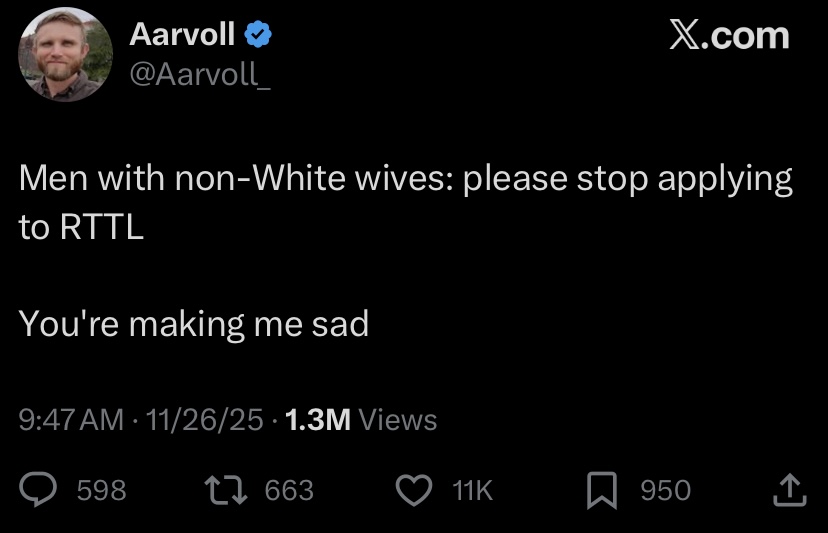828x533 pixels.
Task: Click the 598 replies count
Action: pyautogui.click(x=101, y=490)
